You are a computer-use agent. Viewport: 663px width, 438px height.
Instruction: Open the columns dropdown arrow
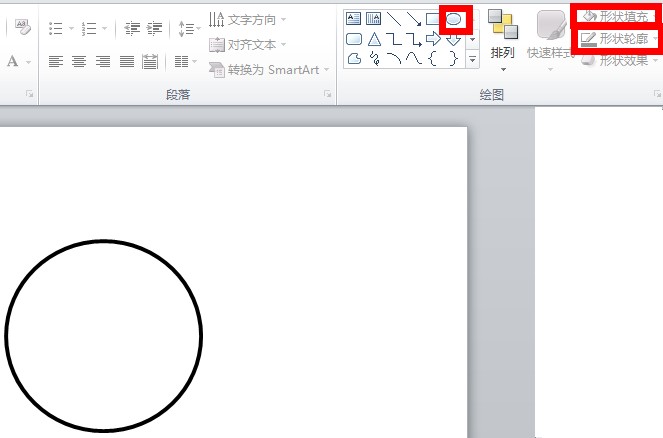(195, 61)
